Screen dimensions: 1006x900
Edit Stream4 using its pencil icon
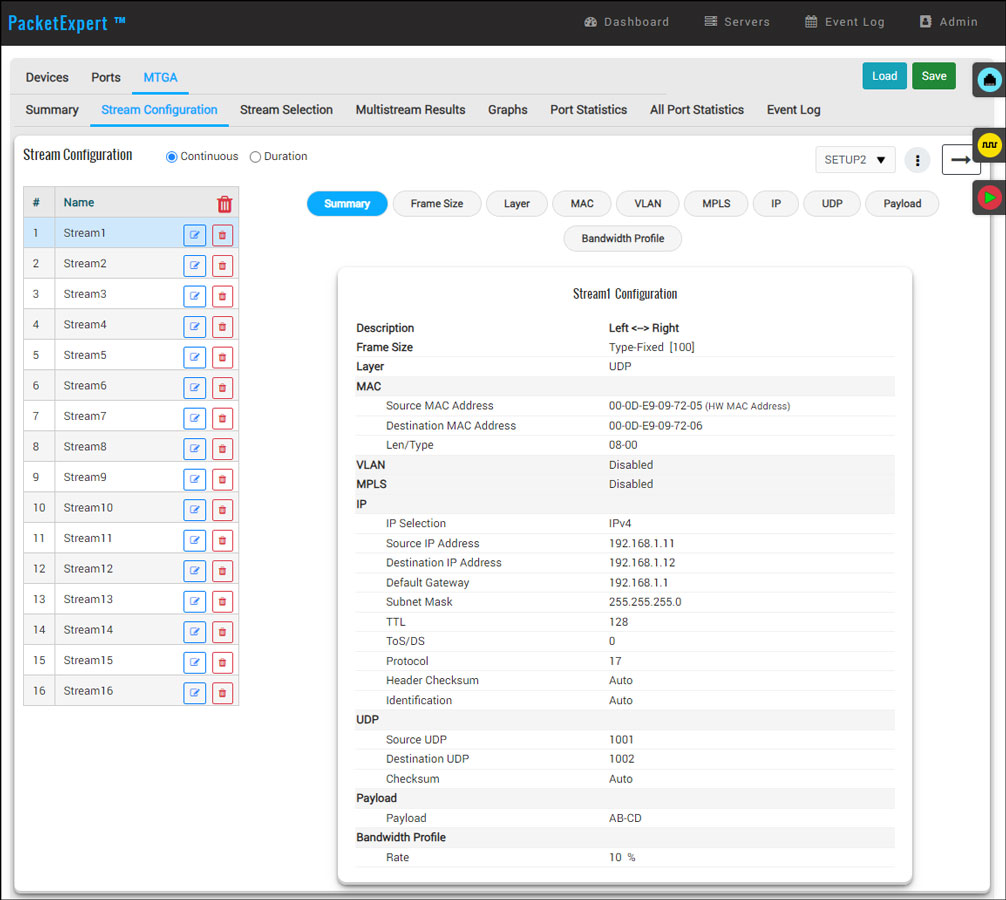click(194, 327)
